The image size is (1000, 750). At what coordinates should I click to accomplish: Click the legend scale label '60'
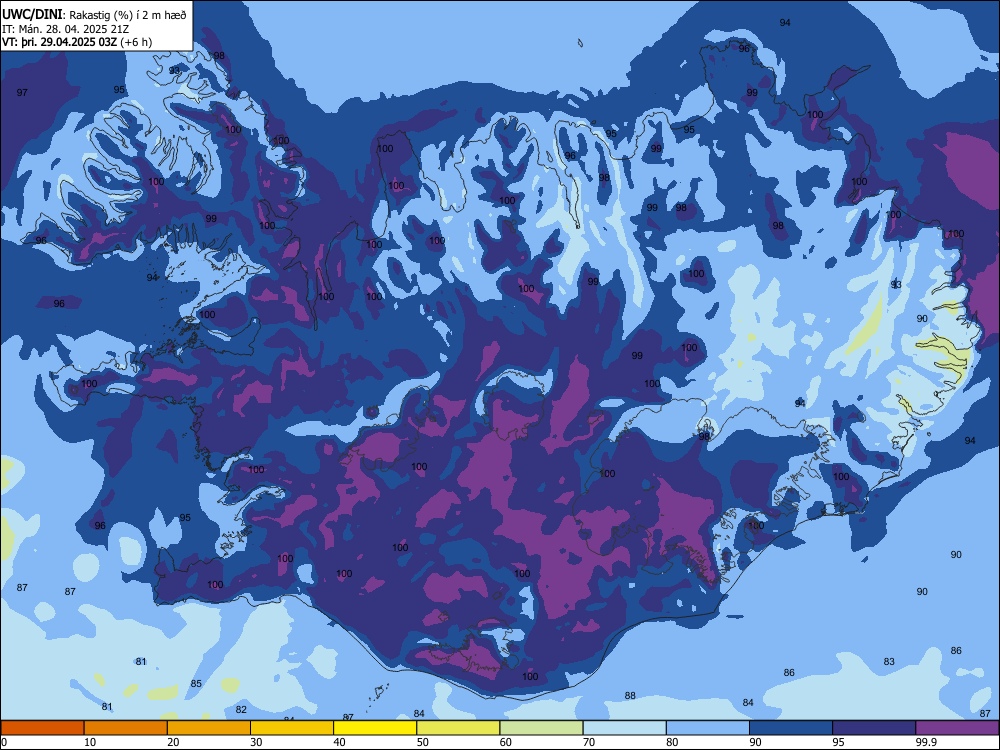[x=506, y=742]
